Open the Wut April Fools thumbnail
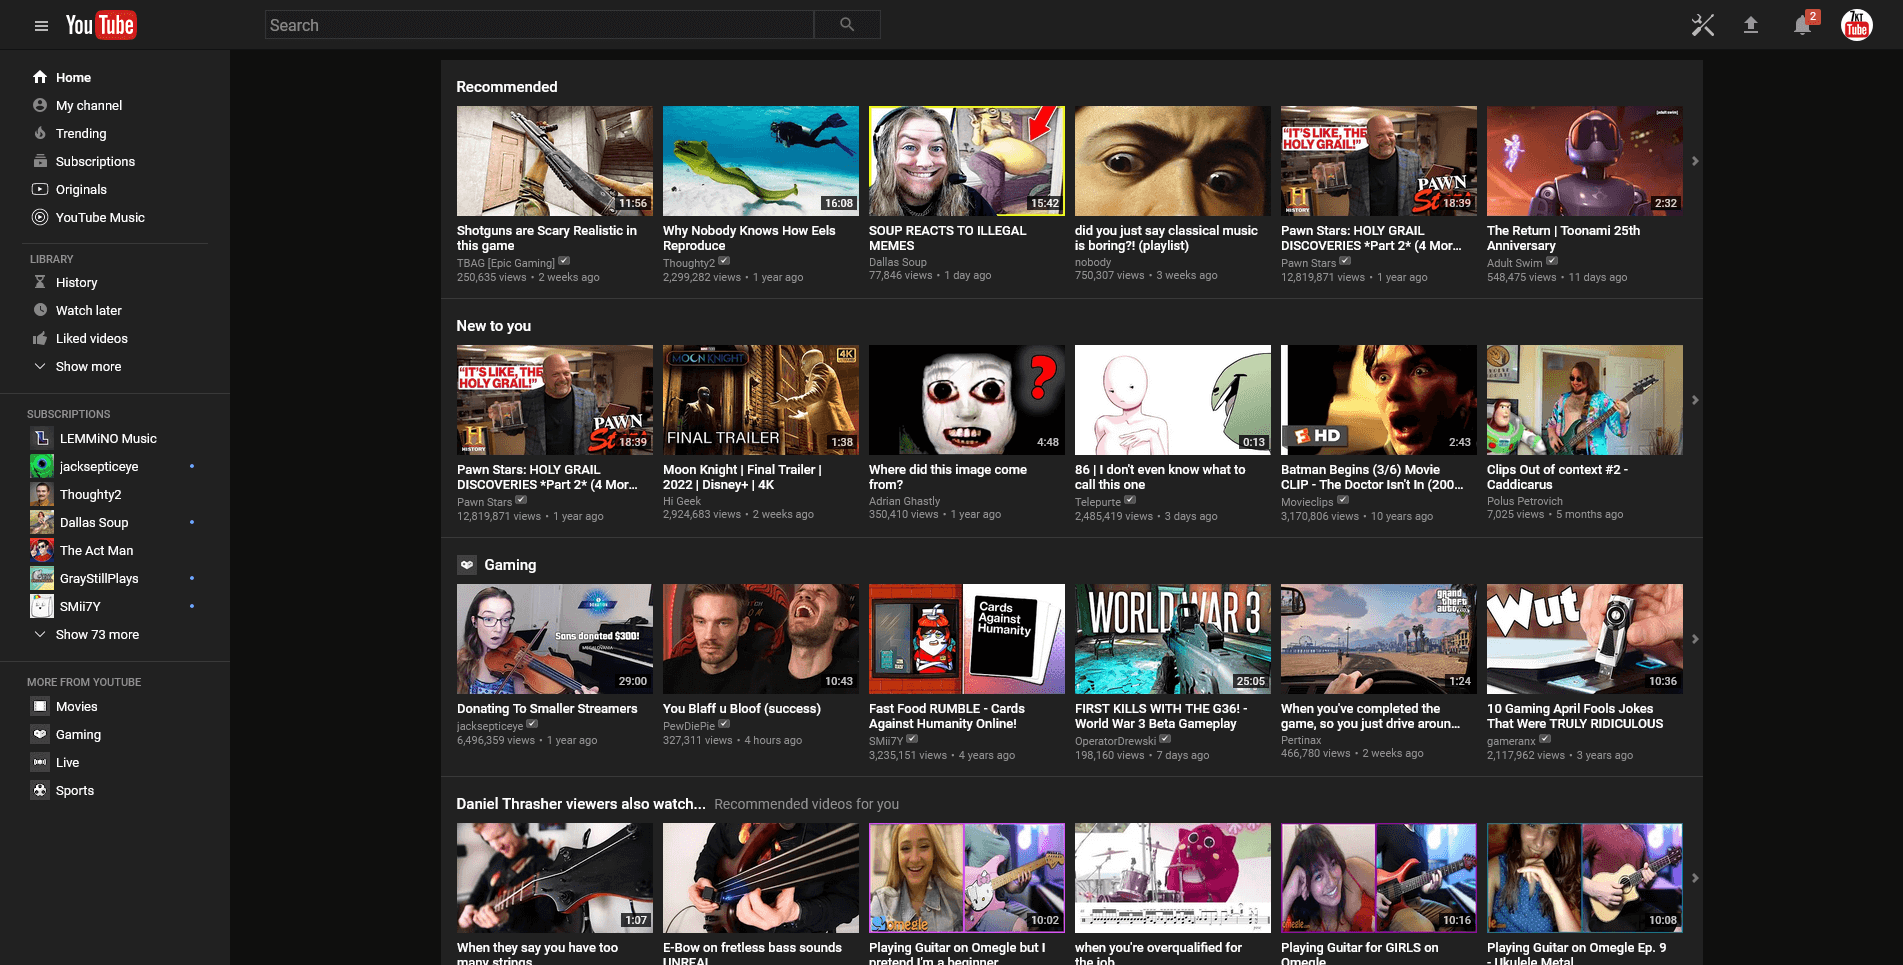The height and width of the screenshot is (965, 1903). 1584,639
